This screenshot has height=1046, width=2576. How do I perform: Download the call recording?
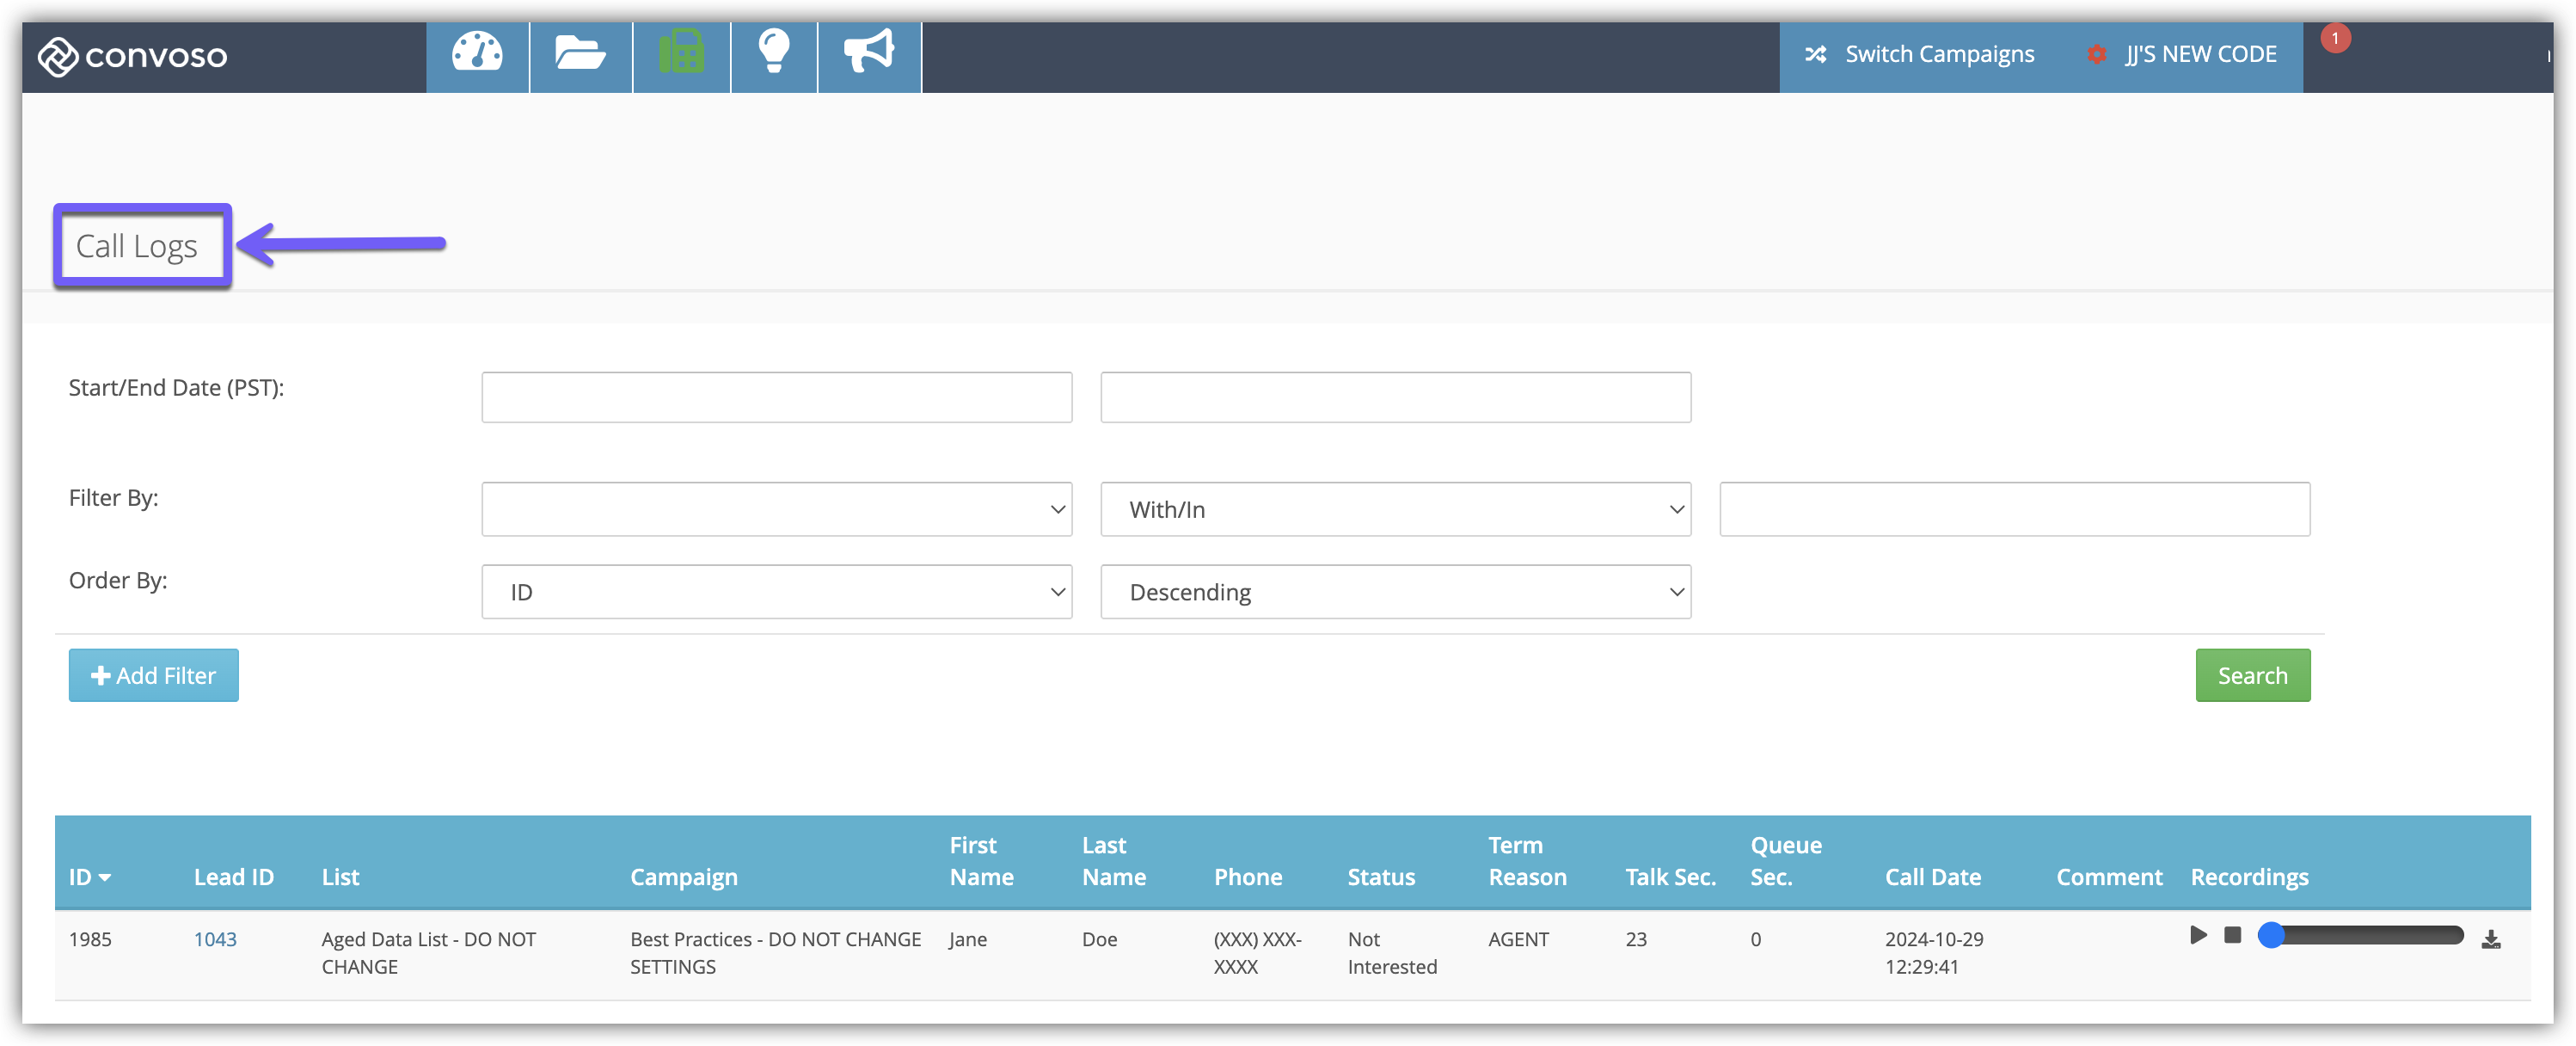[2490, 939]
